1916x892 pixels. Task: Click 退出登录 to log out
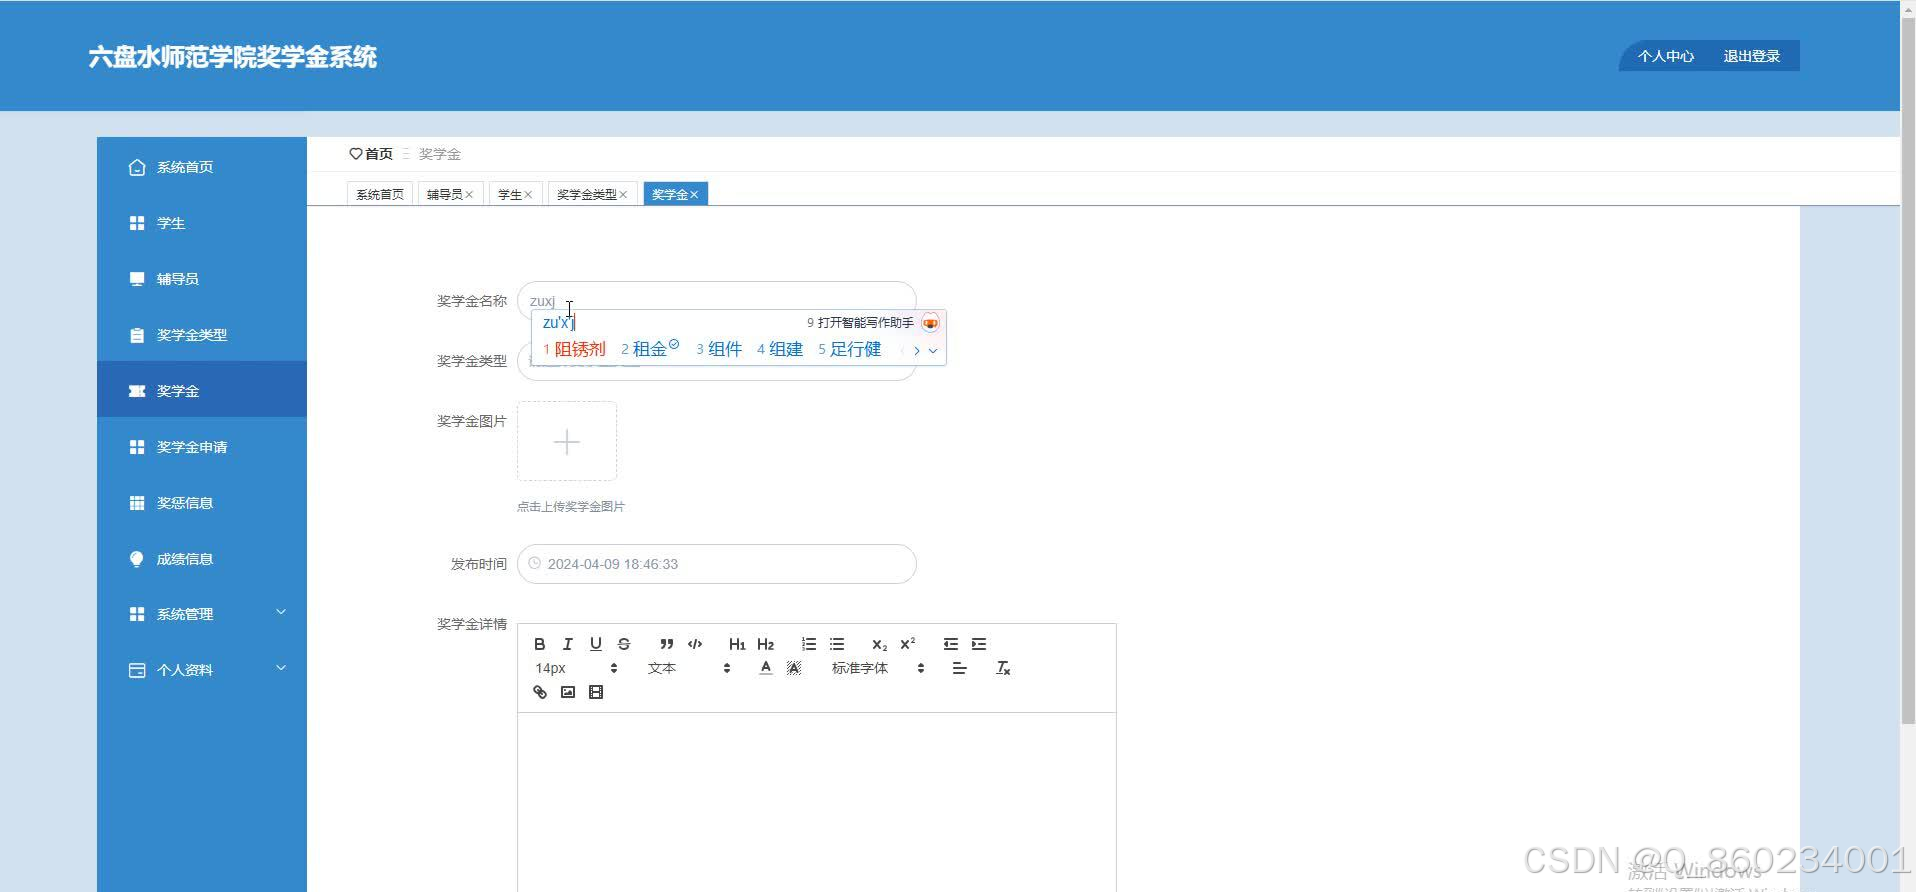coord(1751,56)
